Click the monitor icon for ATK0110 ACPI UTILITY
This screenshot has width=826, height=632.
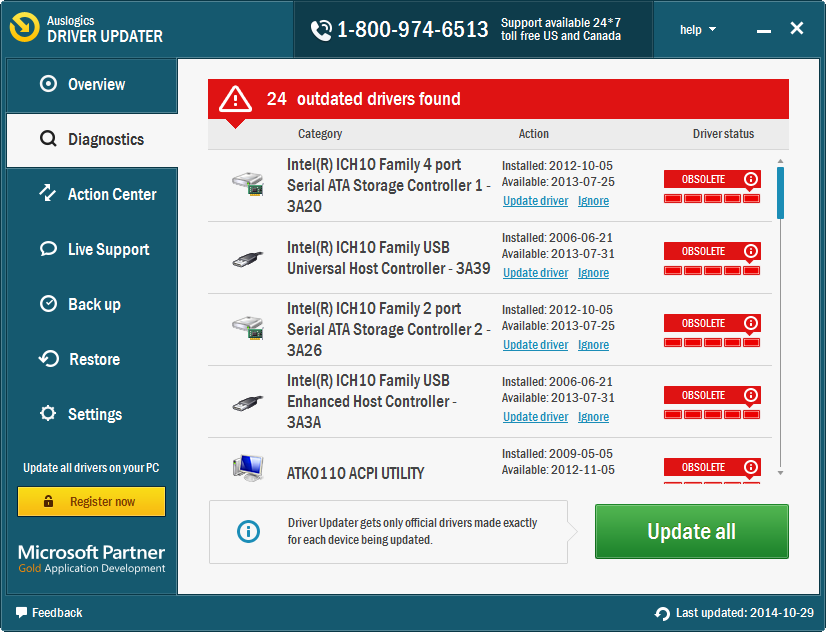[x=248, y=468]
